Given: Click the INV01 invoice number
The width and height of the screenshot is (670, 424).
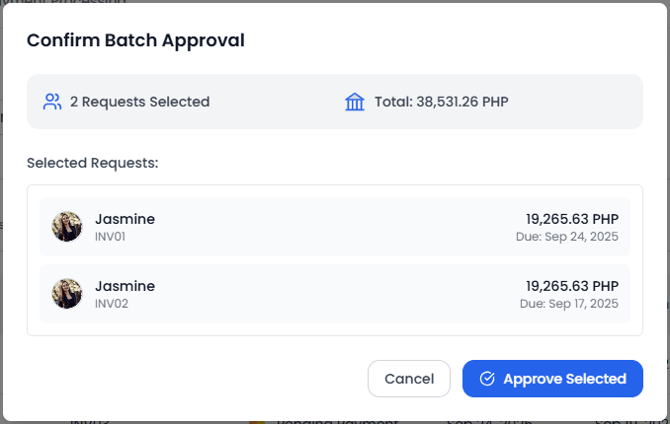Looking at the screenshot, I should tap(110, 237).
